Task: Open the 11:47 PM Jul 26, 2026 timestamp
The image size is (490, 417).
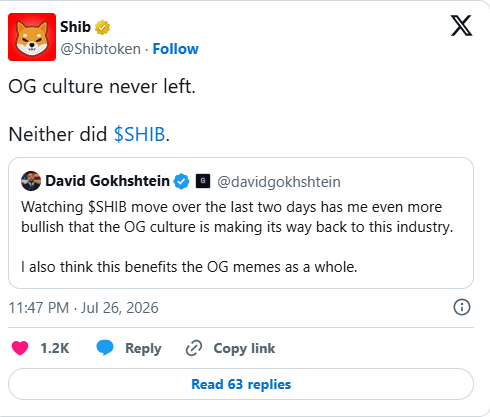Action: click(x=83, y=308)
